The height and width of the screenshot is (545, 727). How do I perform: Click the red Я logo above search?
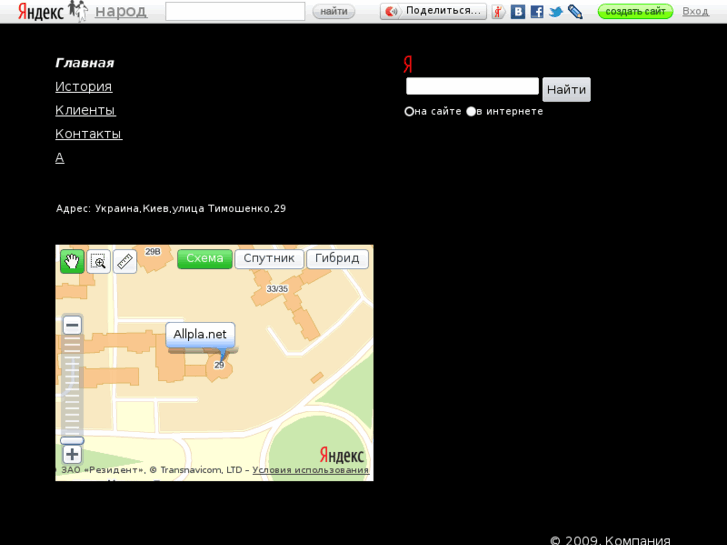click(408, 64)
